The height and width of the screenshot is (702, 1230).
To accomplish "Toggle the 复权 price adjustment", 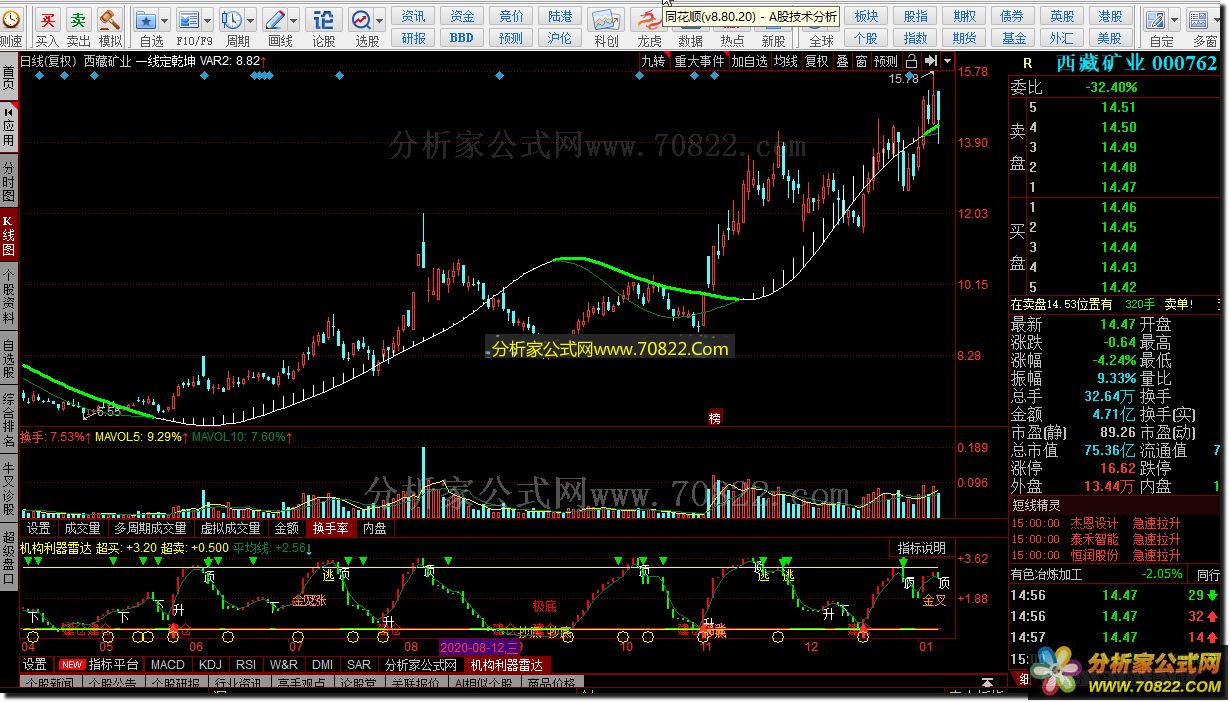I will point(816,61).
